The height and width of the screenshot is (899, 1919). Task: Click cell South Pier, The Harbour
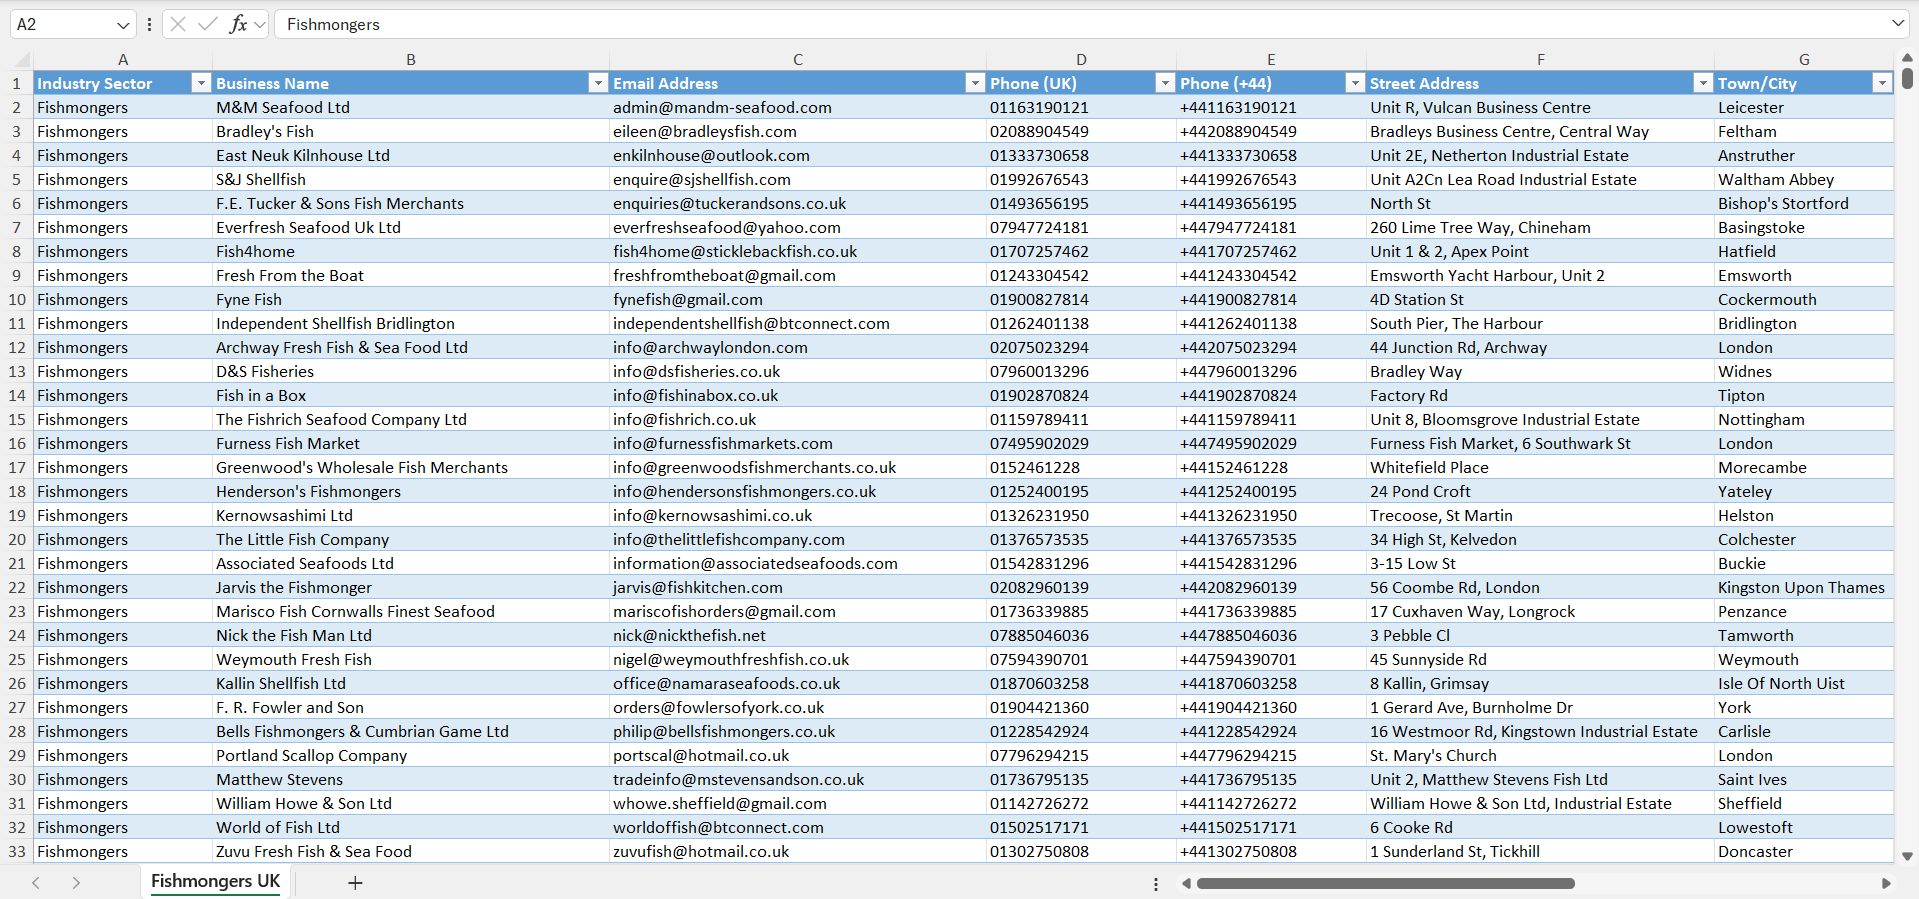pos(1540,323)
